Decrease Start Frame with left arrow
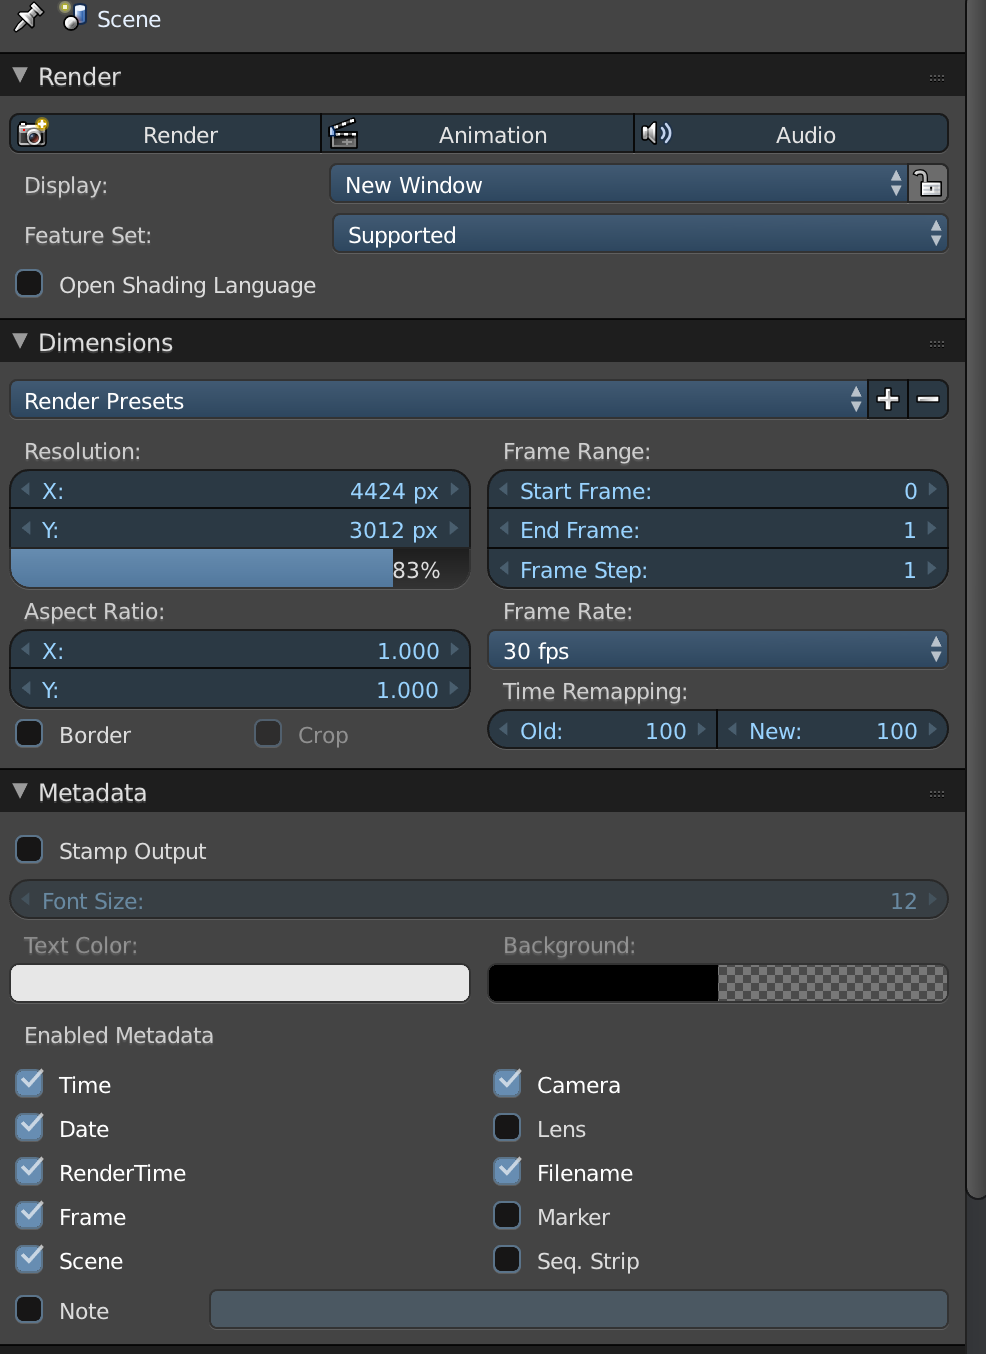Screen dimensions: 986x1354 (x=505, y=490)
